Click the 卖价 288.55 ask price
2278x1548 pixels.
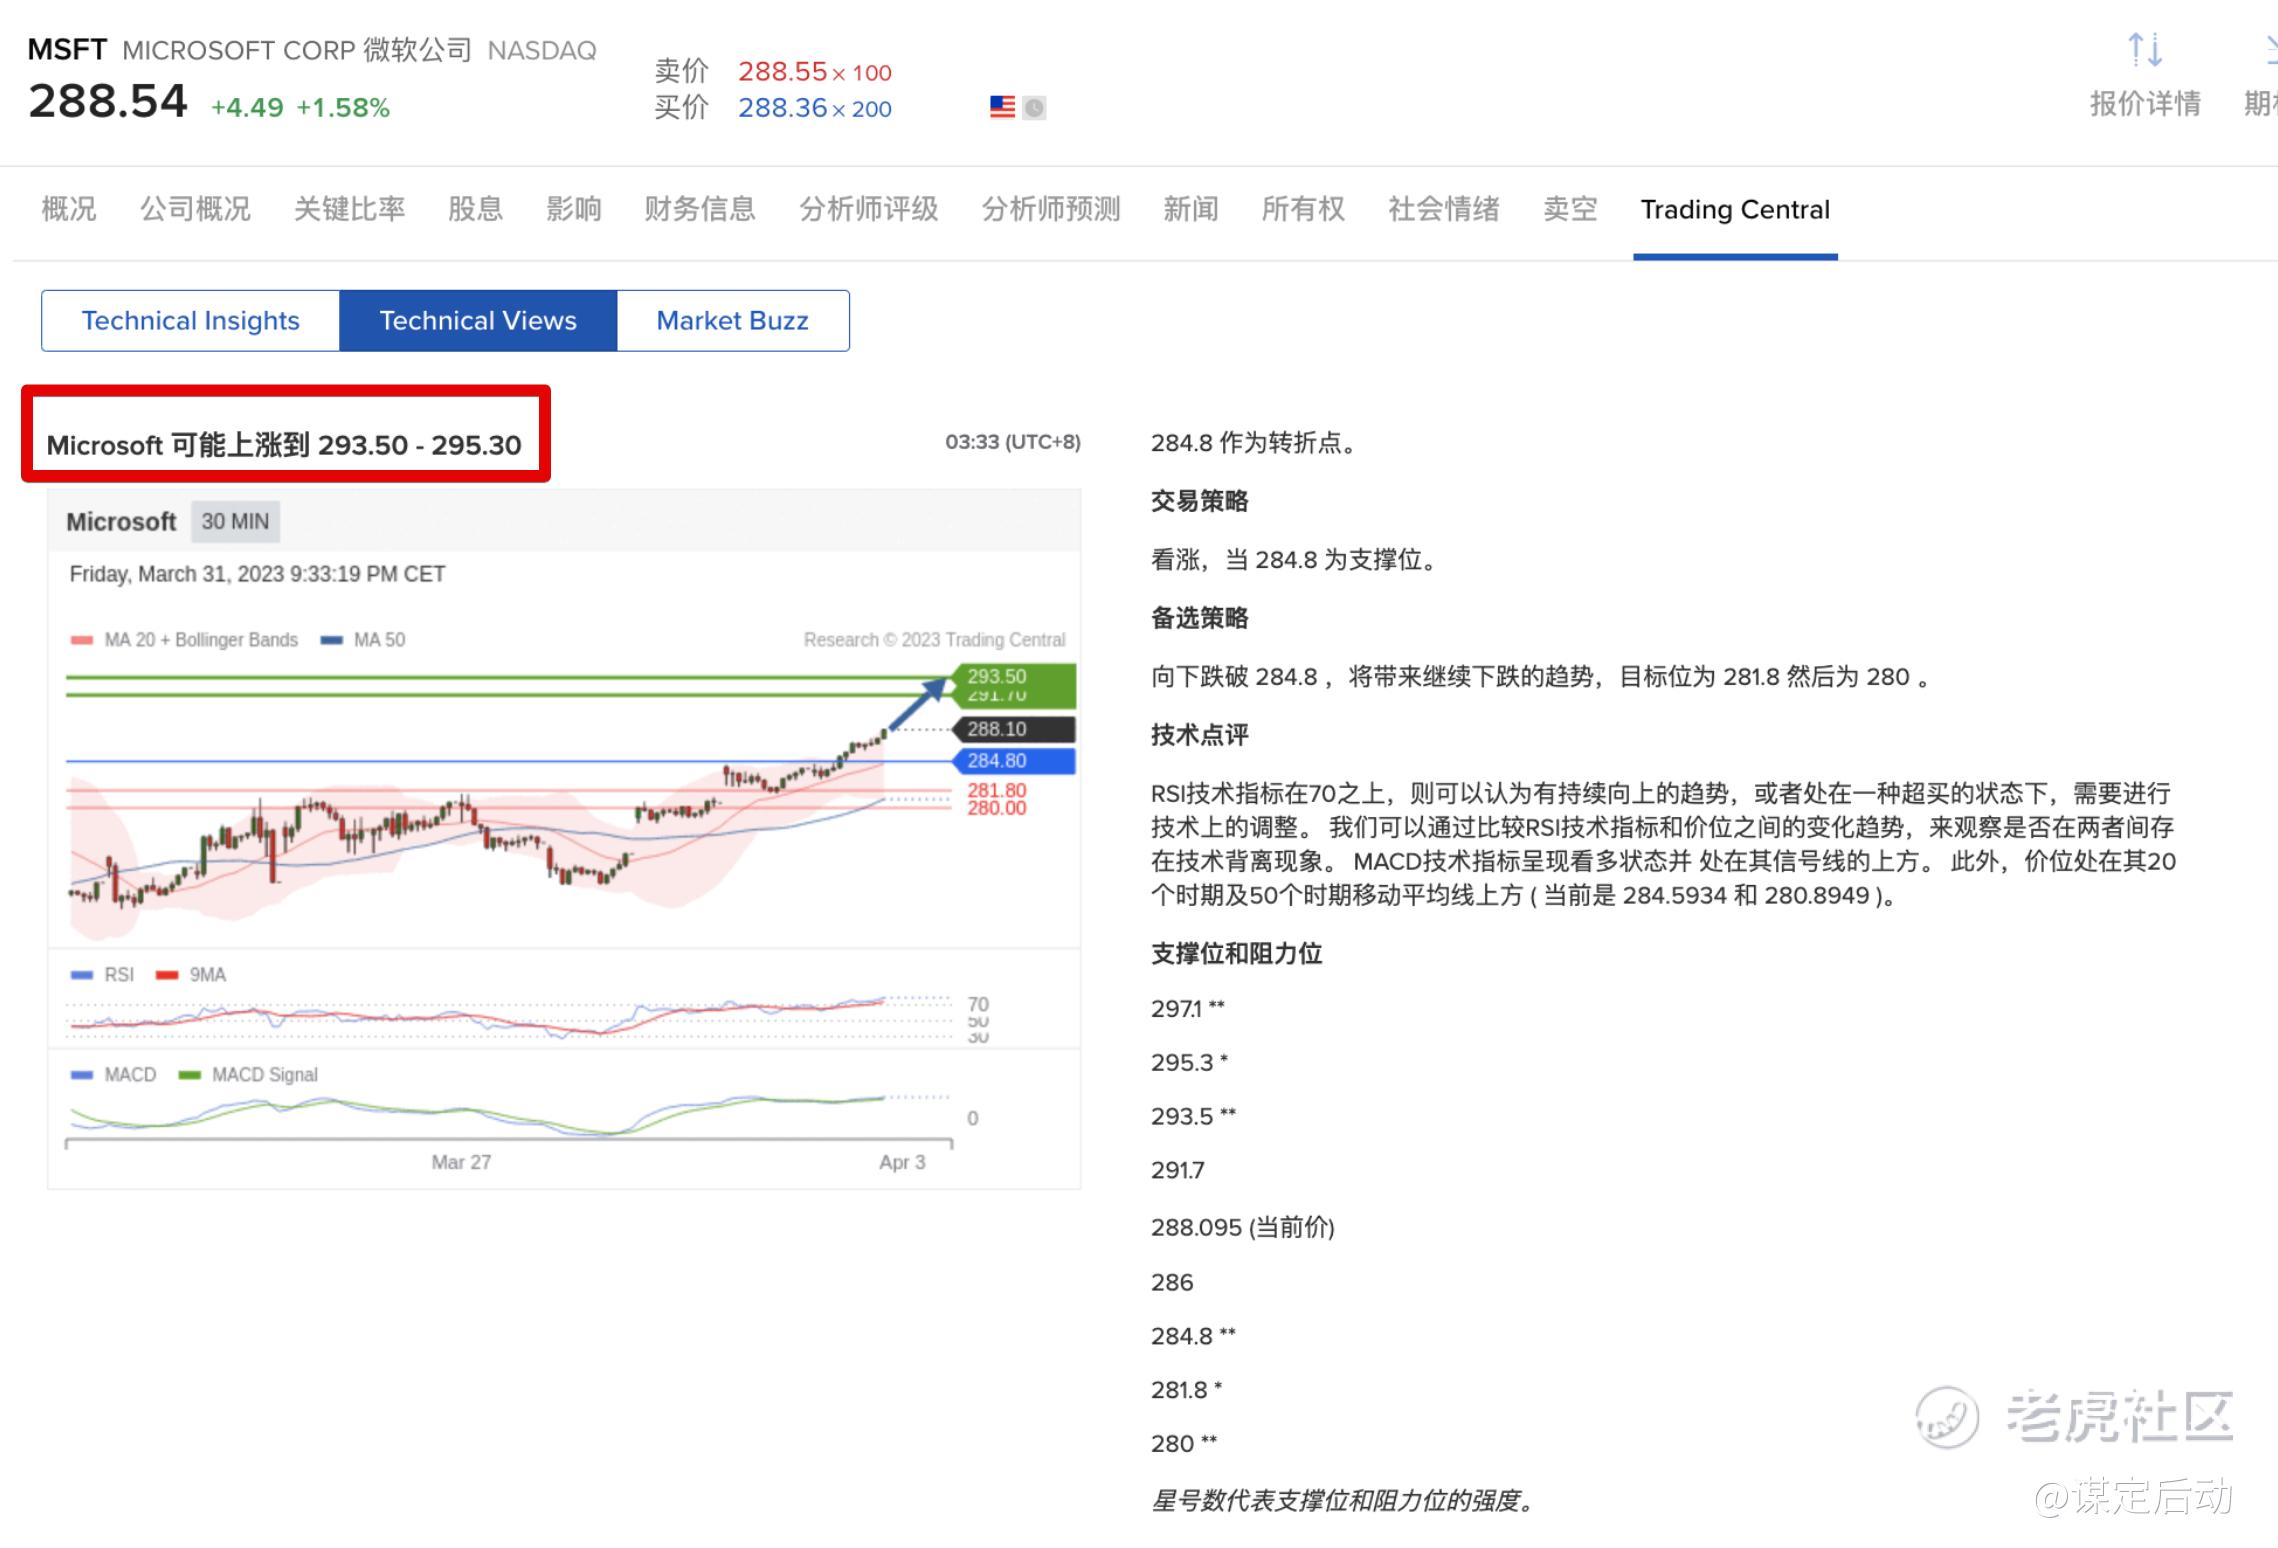click(x=782, y=72)
